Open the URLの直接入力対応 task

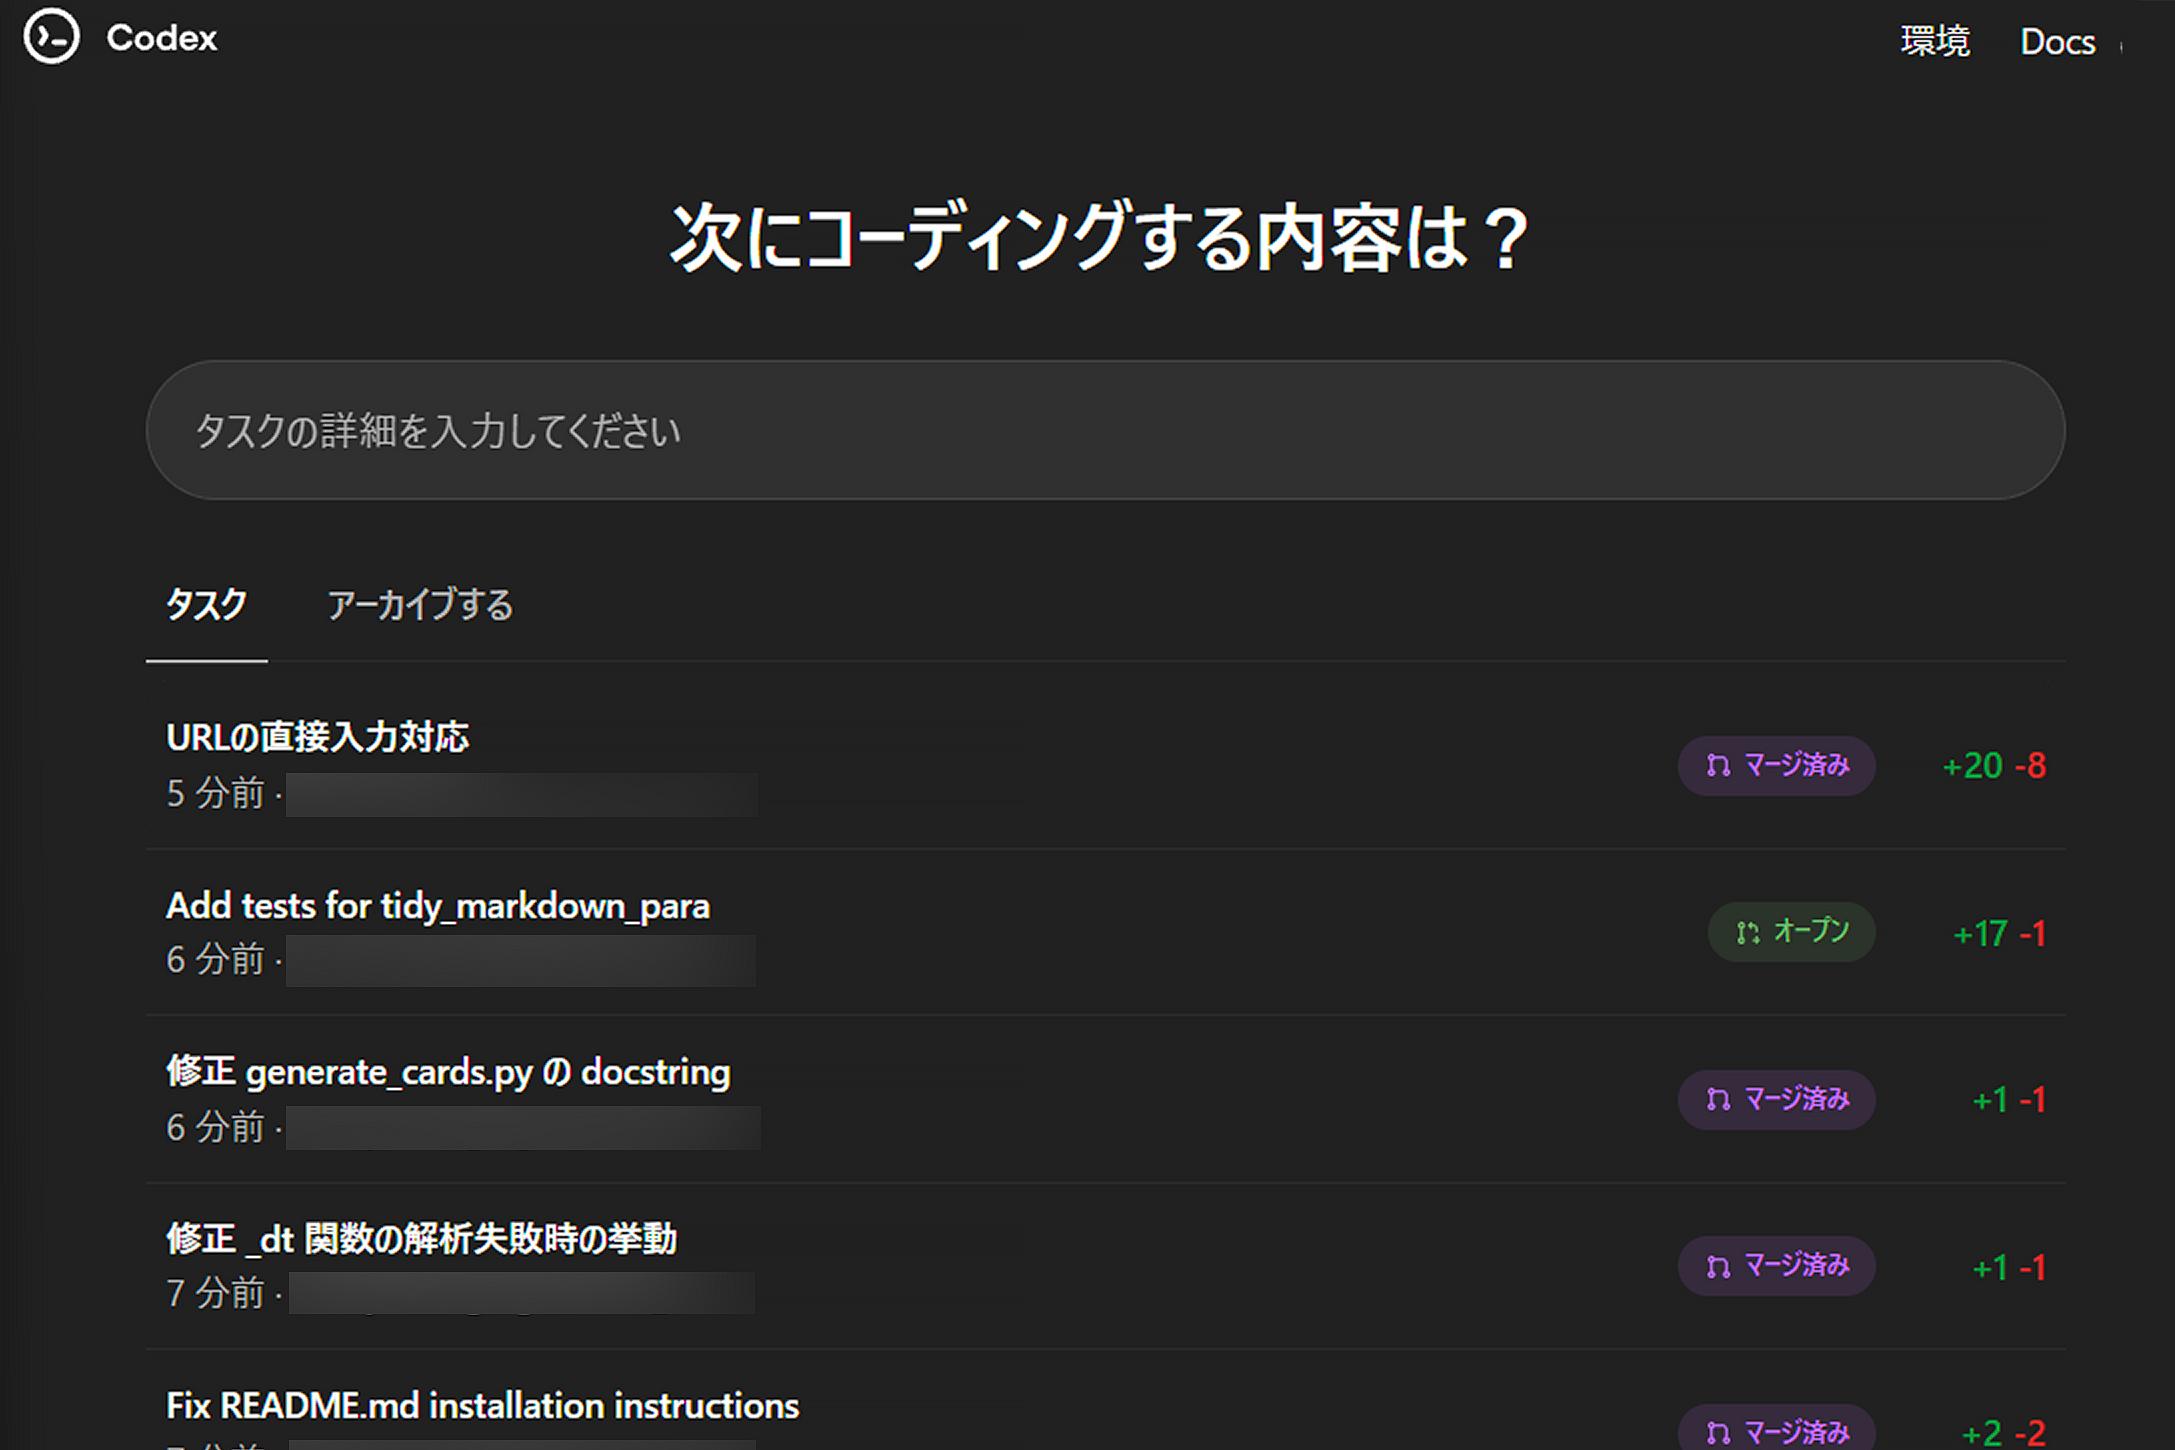click(320, 737)
